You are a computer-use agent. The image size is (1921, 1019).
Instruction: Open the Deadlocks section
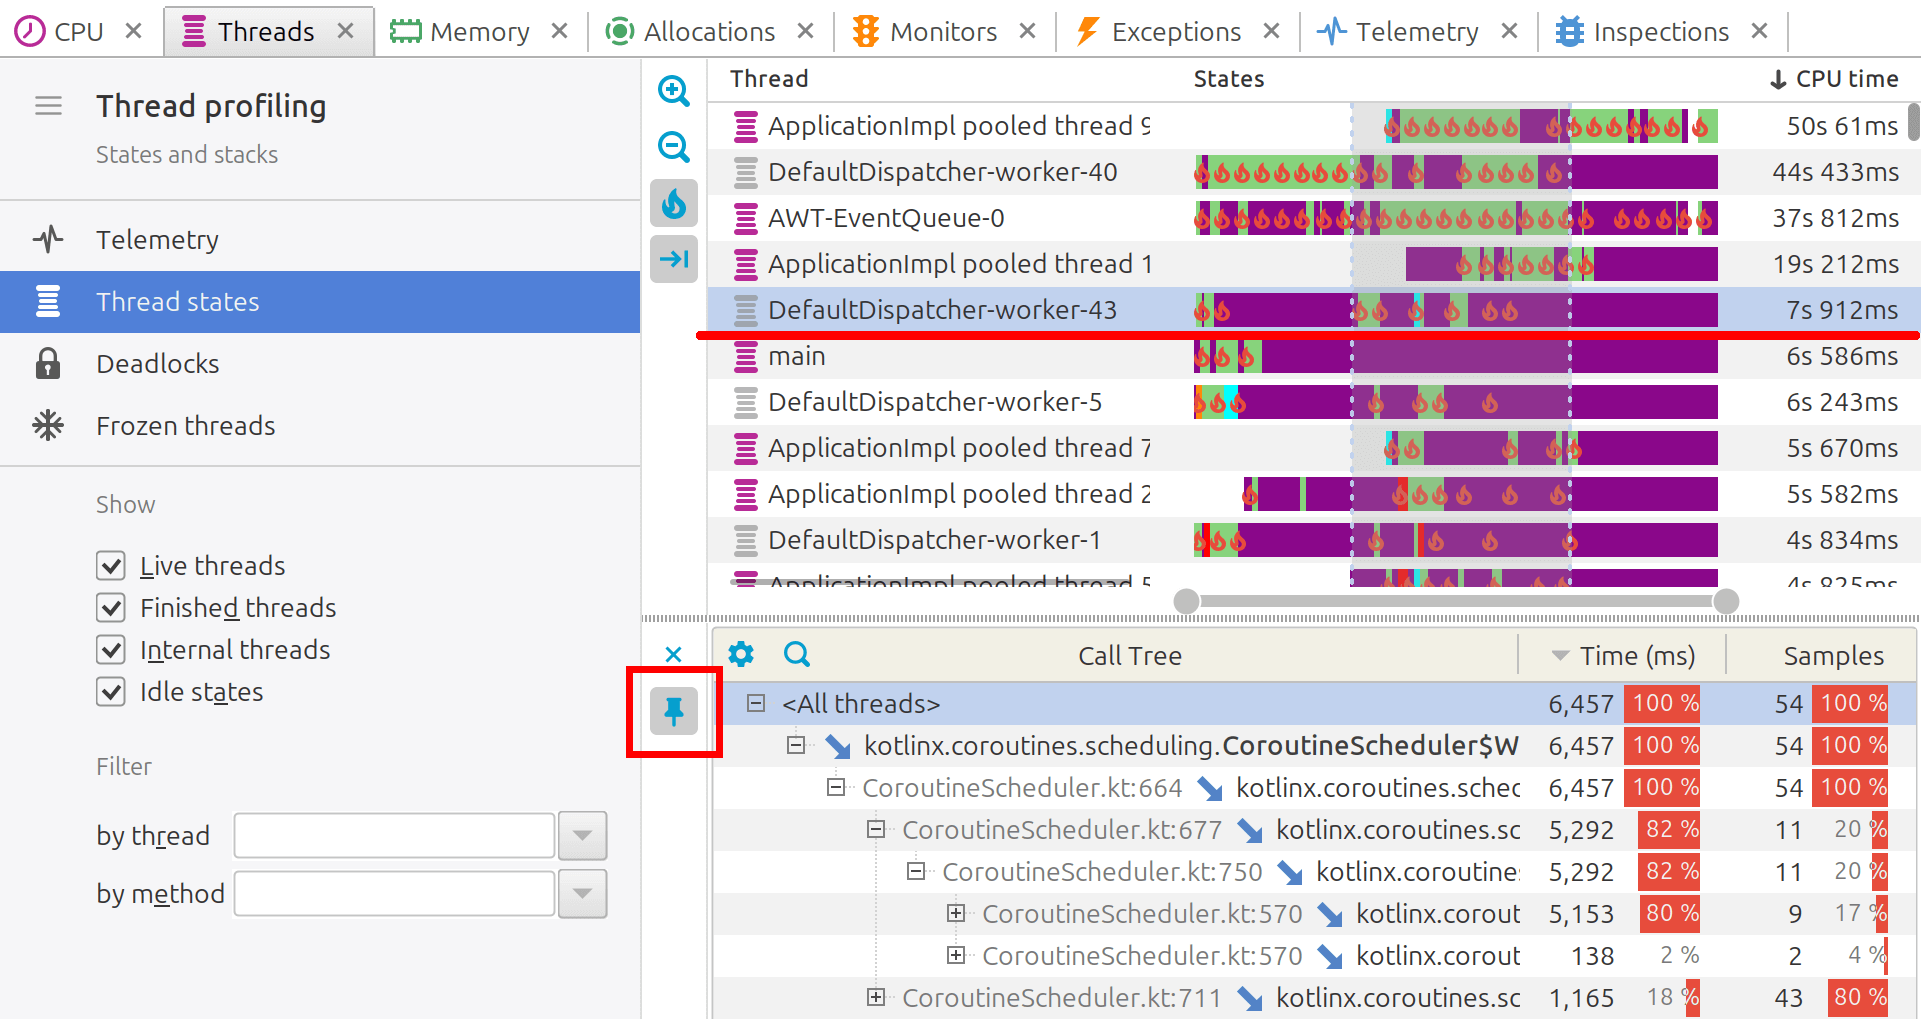320,363
